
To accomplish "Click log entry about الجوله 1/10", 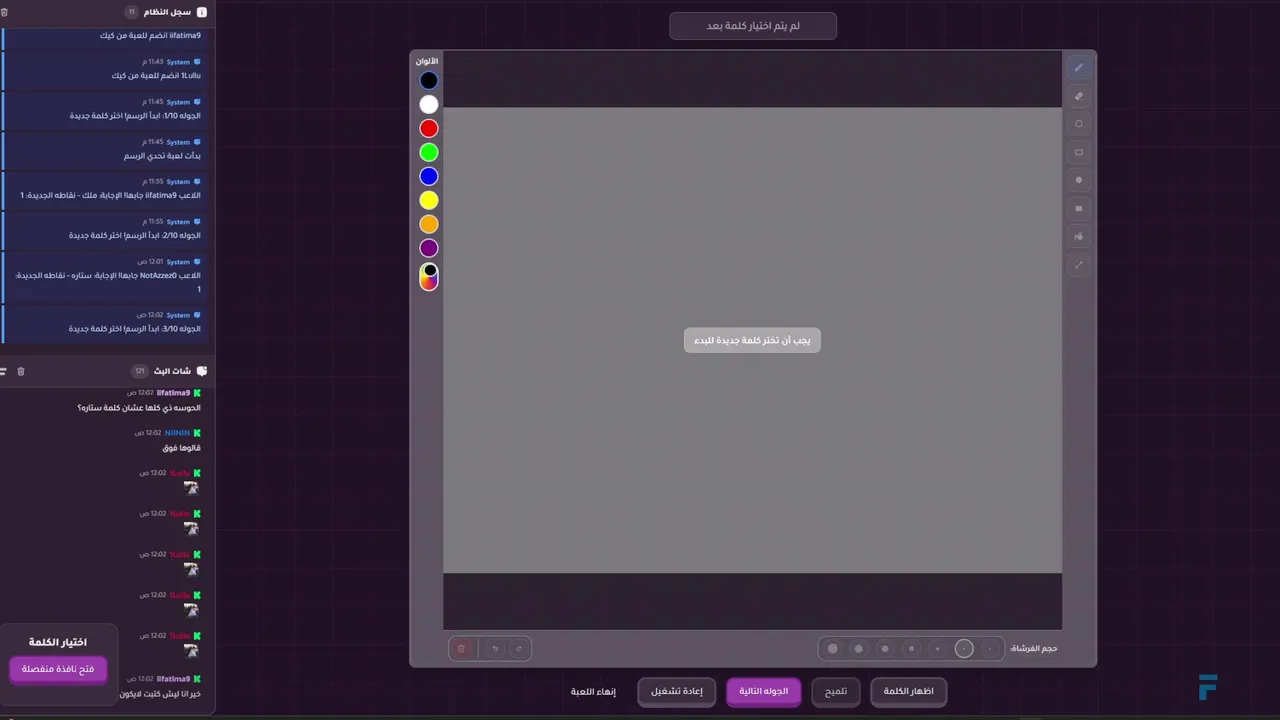I will pyautogui.click(x=106, y=109).
